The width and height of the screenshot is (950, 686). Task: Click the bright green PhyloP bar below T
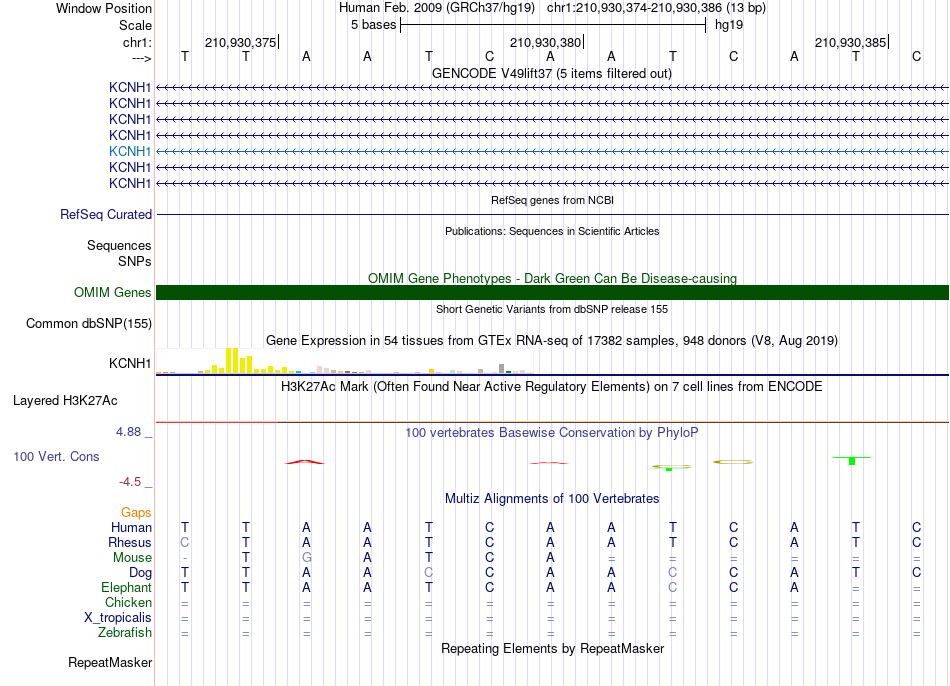click(x=852, y=461)
